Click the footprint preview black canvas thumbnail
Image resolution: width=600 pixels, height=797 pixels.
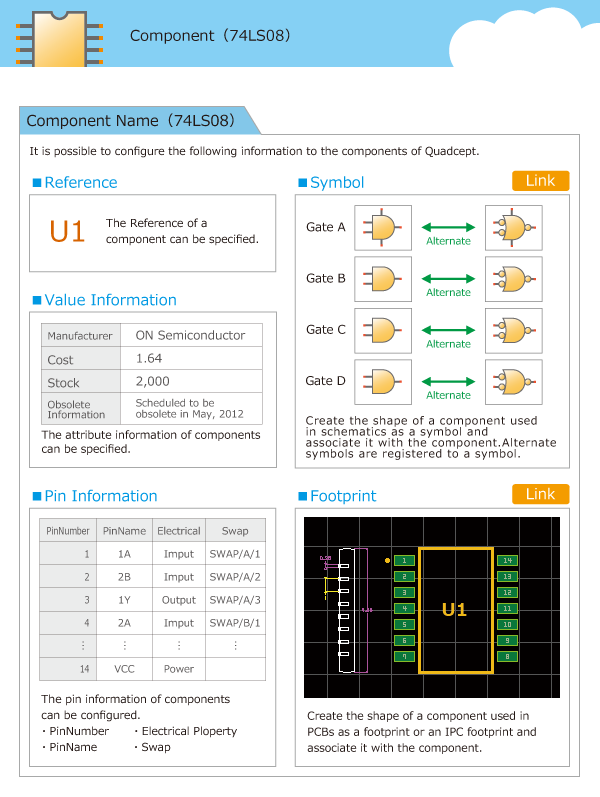[x=432, y=607]
